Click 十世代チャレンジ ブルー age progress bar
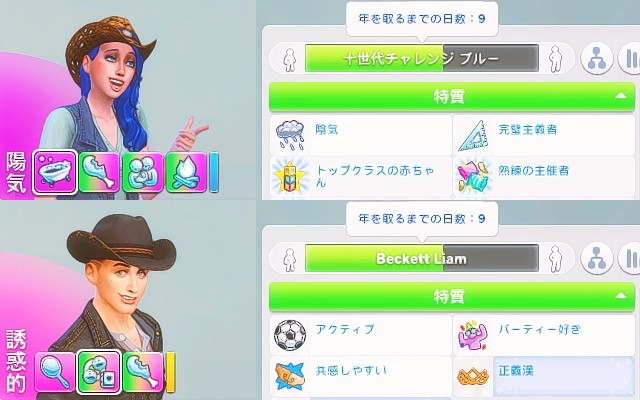The image size is (640, 400). click(x=422, y=58)
